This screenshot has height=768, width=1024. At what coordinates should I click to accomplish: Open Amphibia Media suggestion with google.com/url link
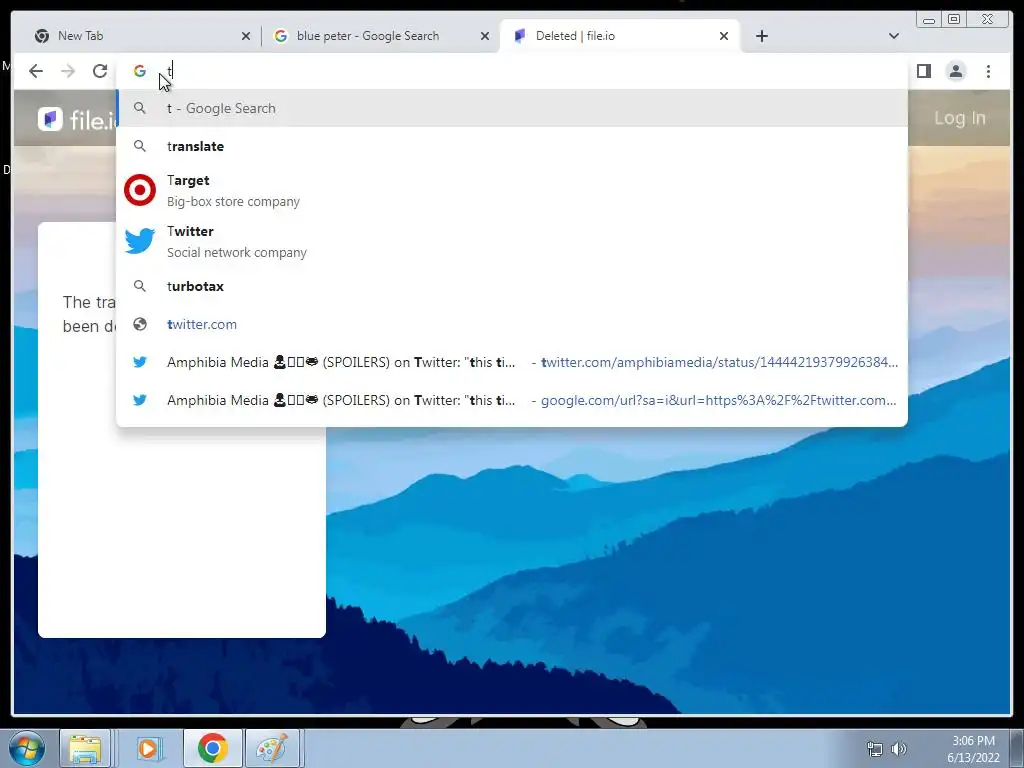coord(512,400)
